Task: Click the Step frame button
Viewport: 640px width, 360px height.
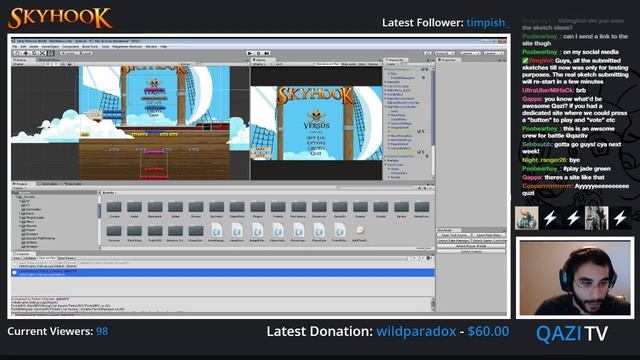Action: tap(267, 53)
